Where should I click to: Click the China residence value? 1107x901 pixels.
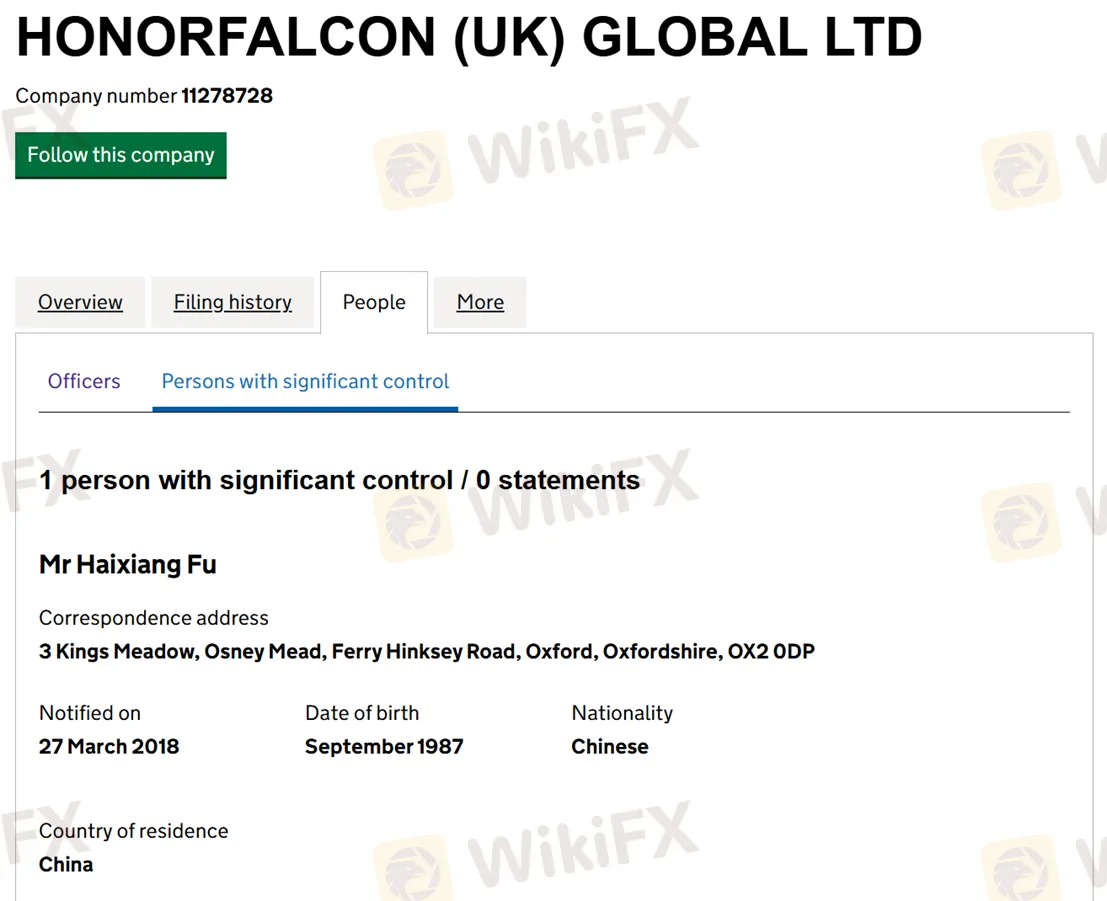(66, 864)
